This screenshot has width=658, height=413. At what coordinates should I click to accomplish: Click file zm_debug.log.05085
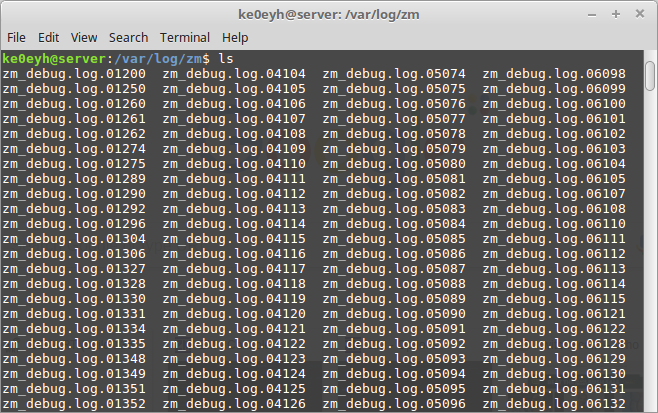click(x=394, y=239)
